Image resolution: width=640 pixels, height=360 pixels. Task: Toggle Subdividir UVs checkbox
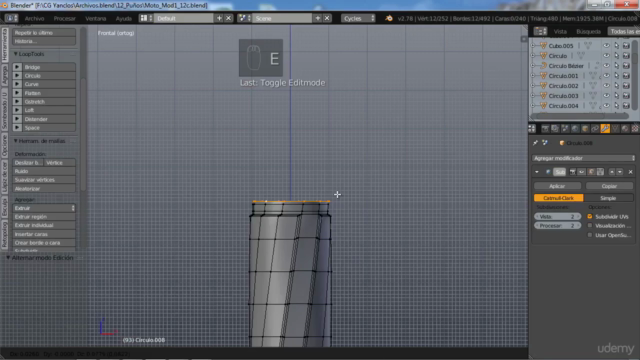point(590,216)
